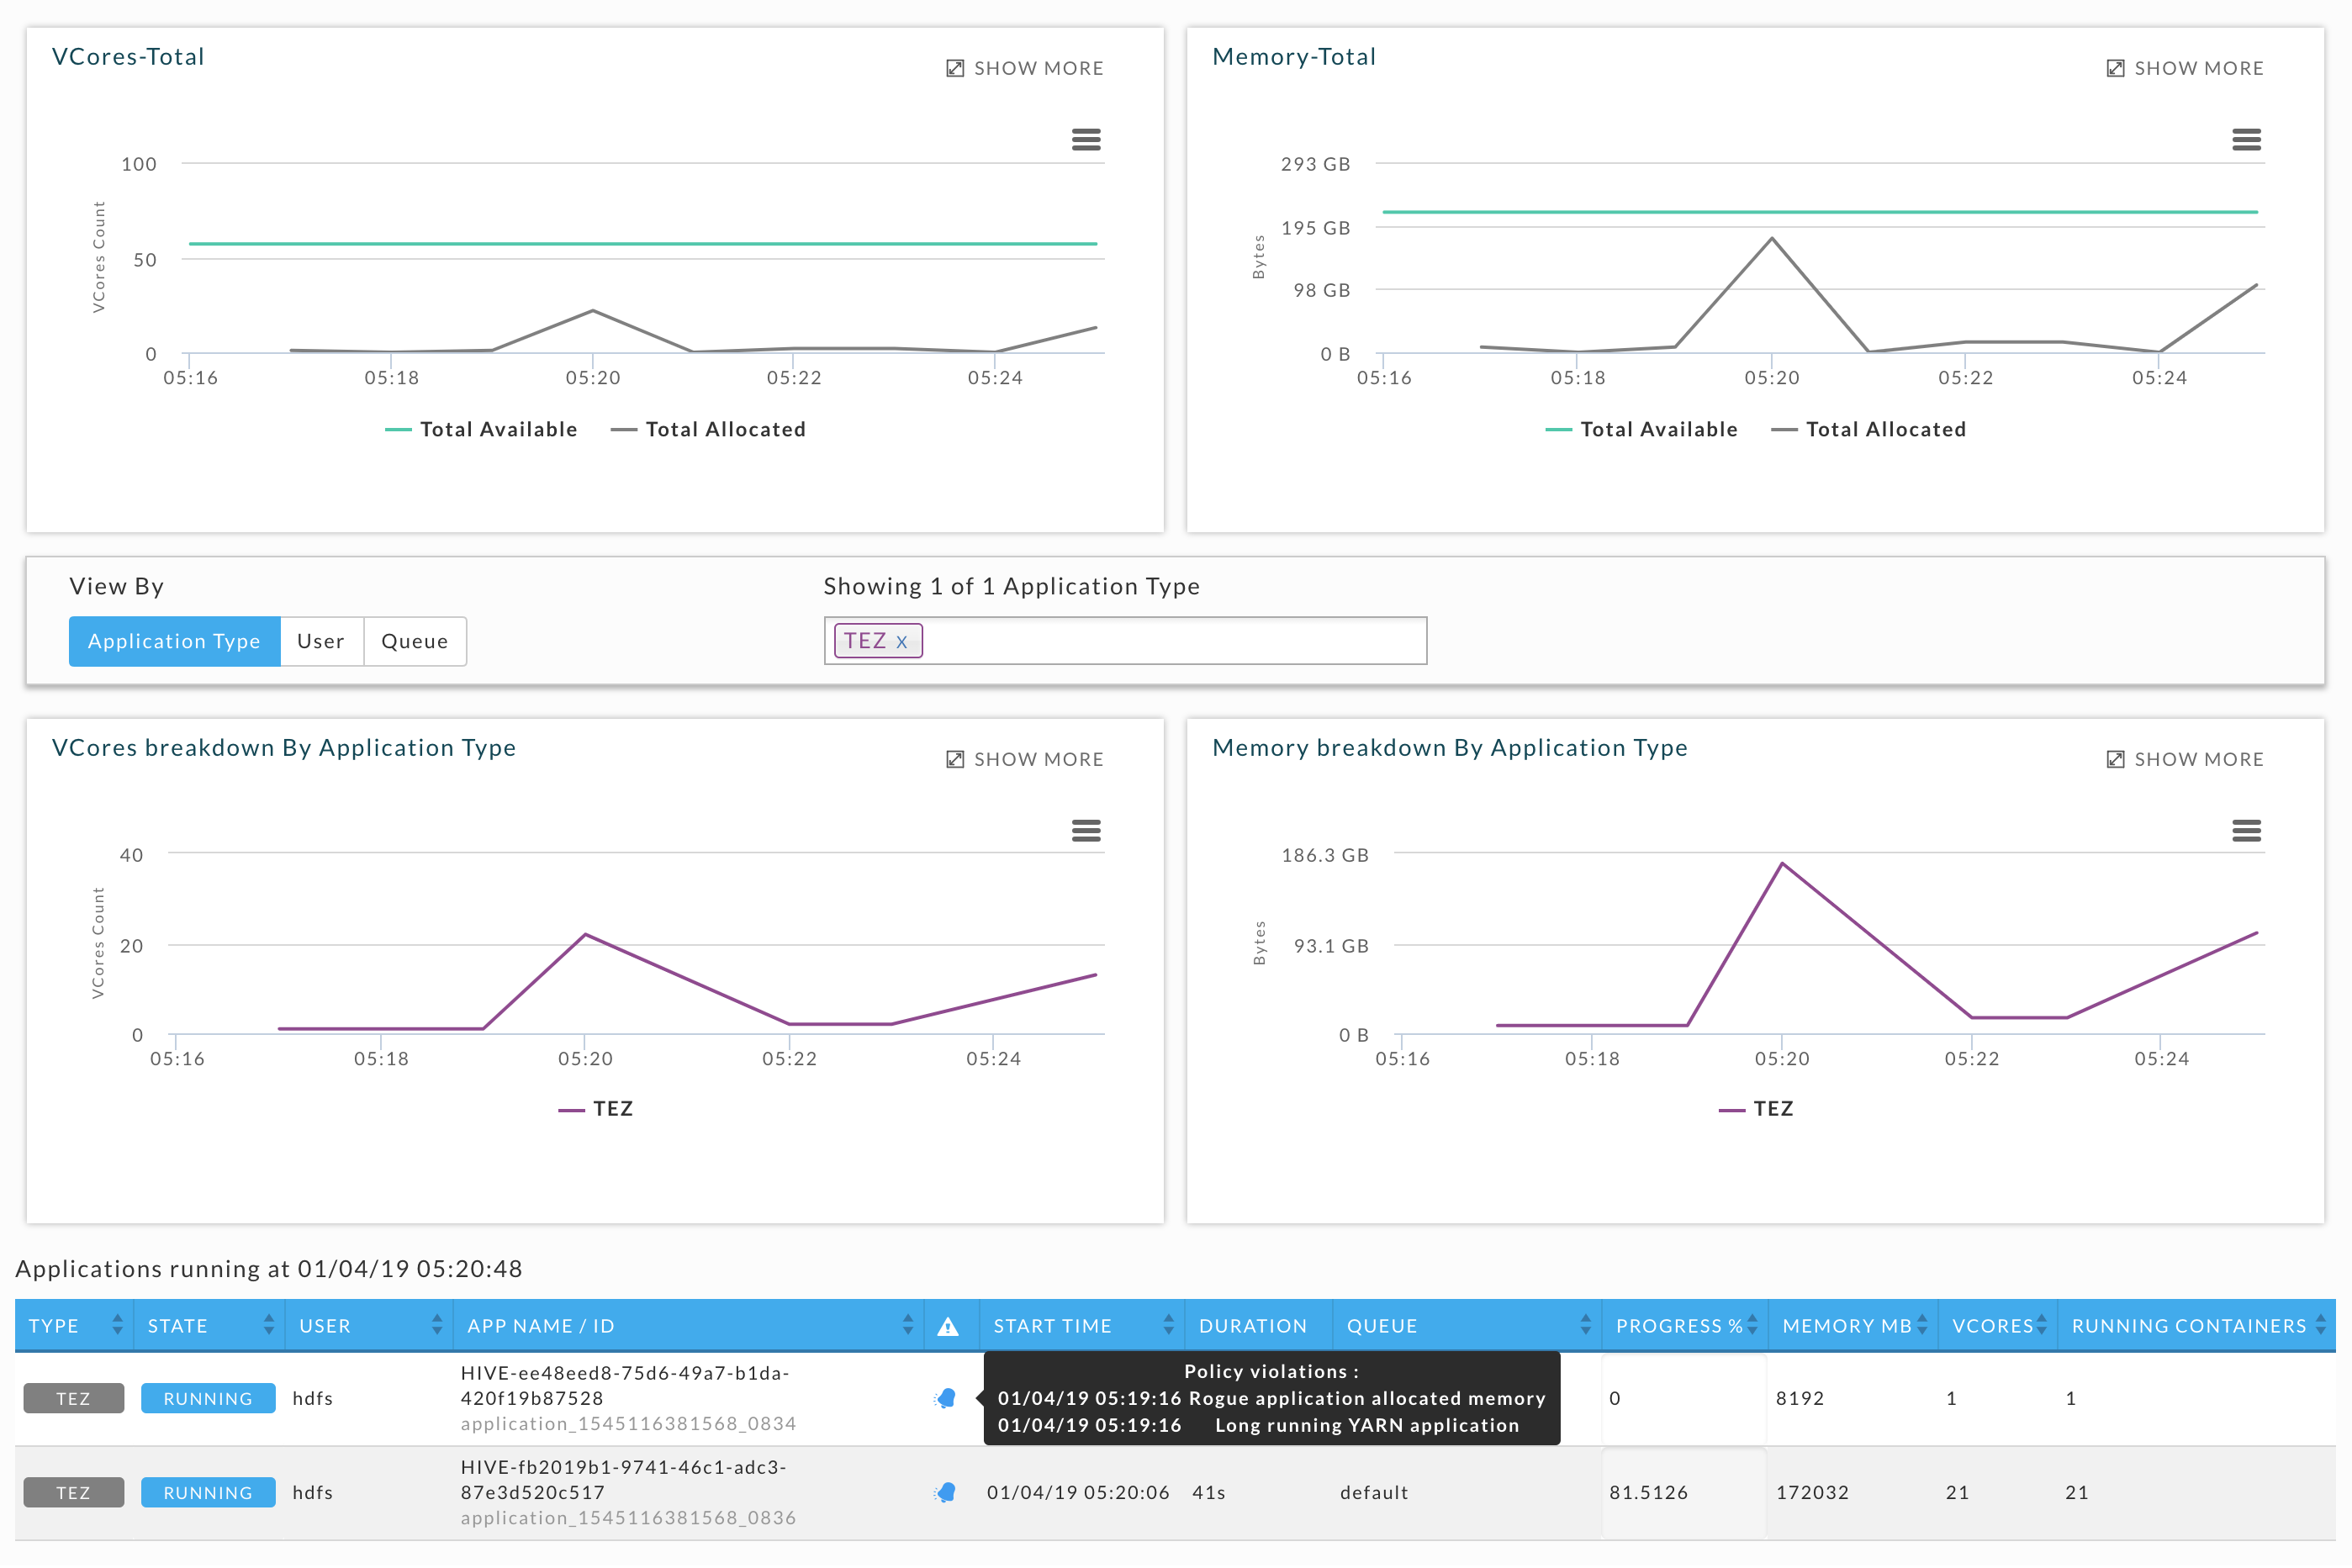Toggle Total Available series in Memory-Total legend
The width and height of the screenshot is (2352, 1568).
(x=1641, y=429)
